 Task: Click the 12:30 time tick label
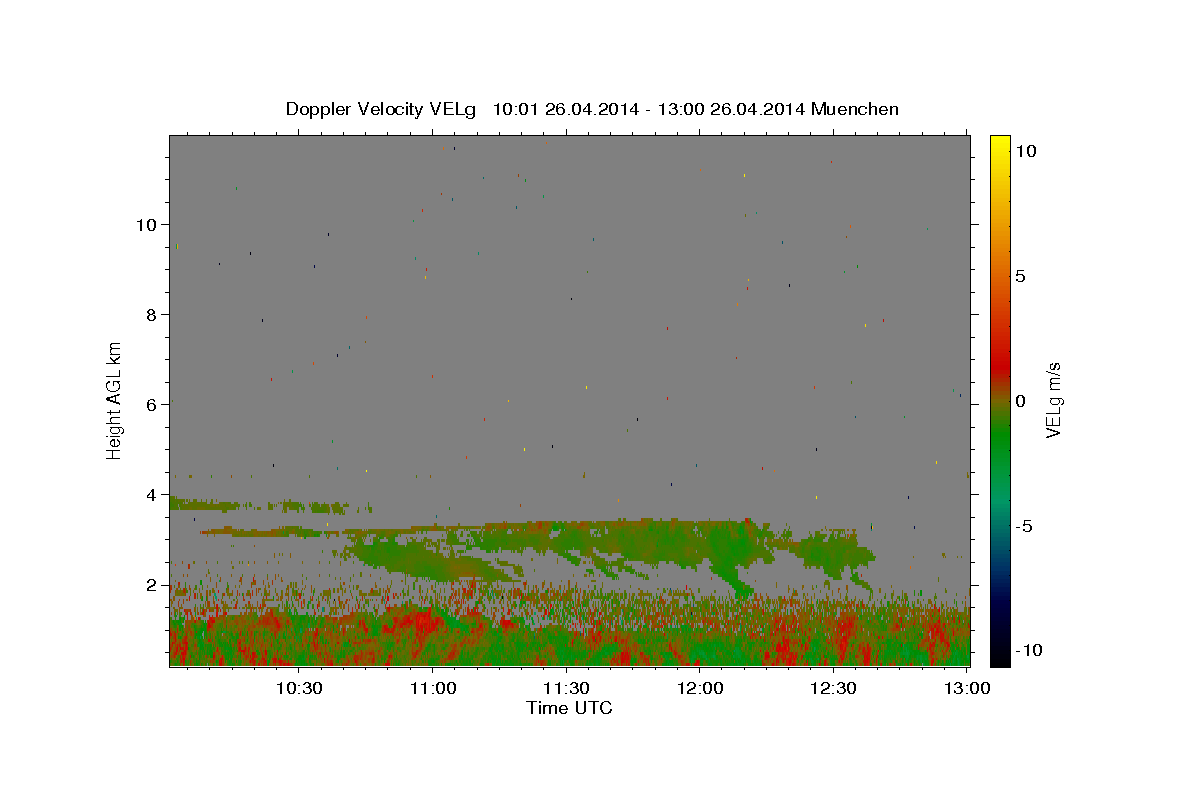pos(833,688)
